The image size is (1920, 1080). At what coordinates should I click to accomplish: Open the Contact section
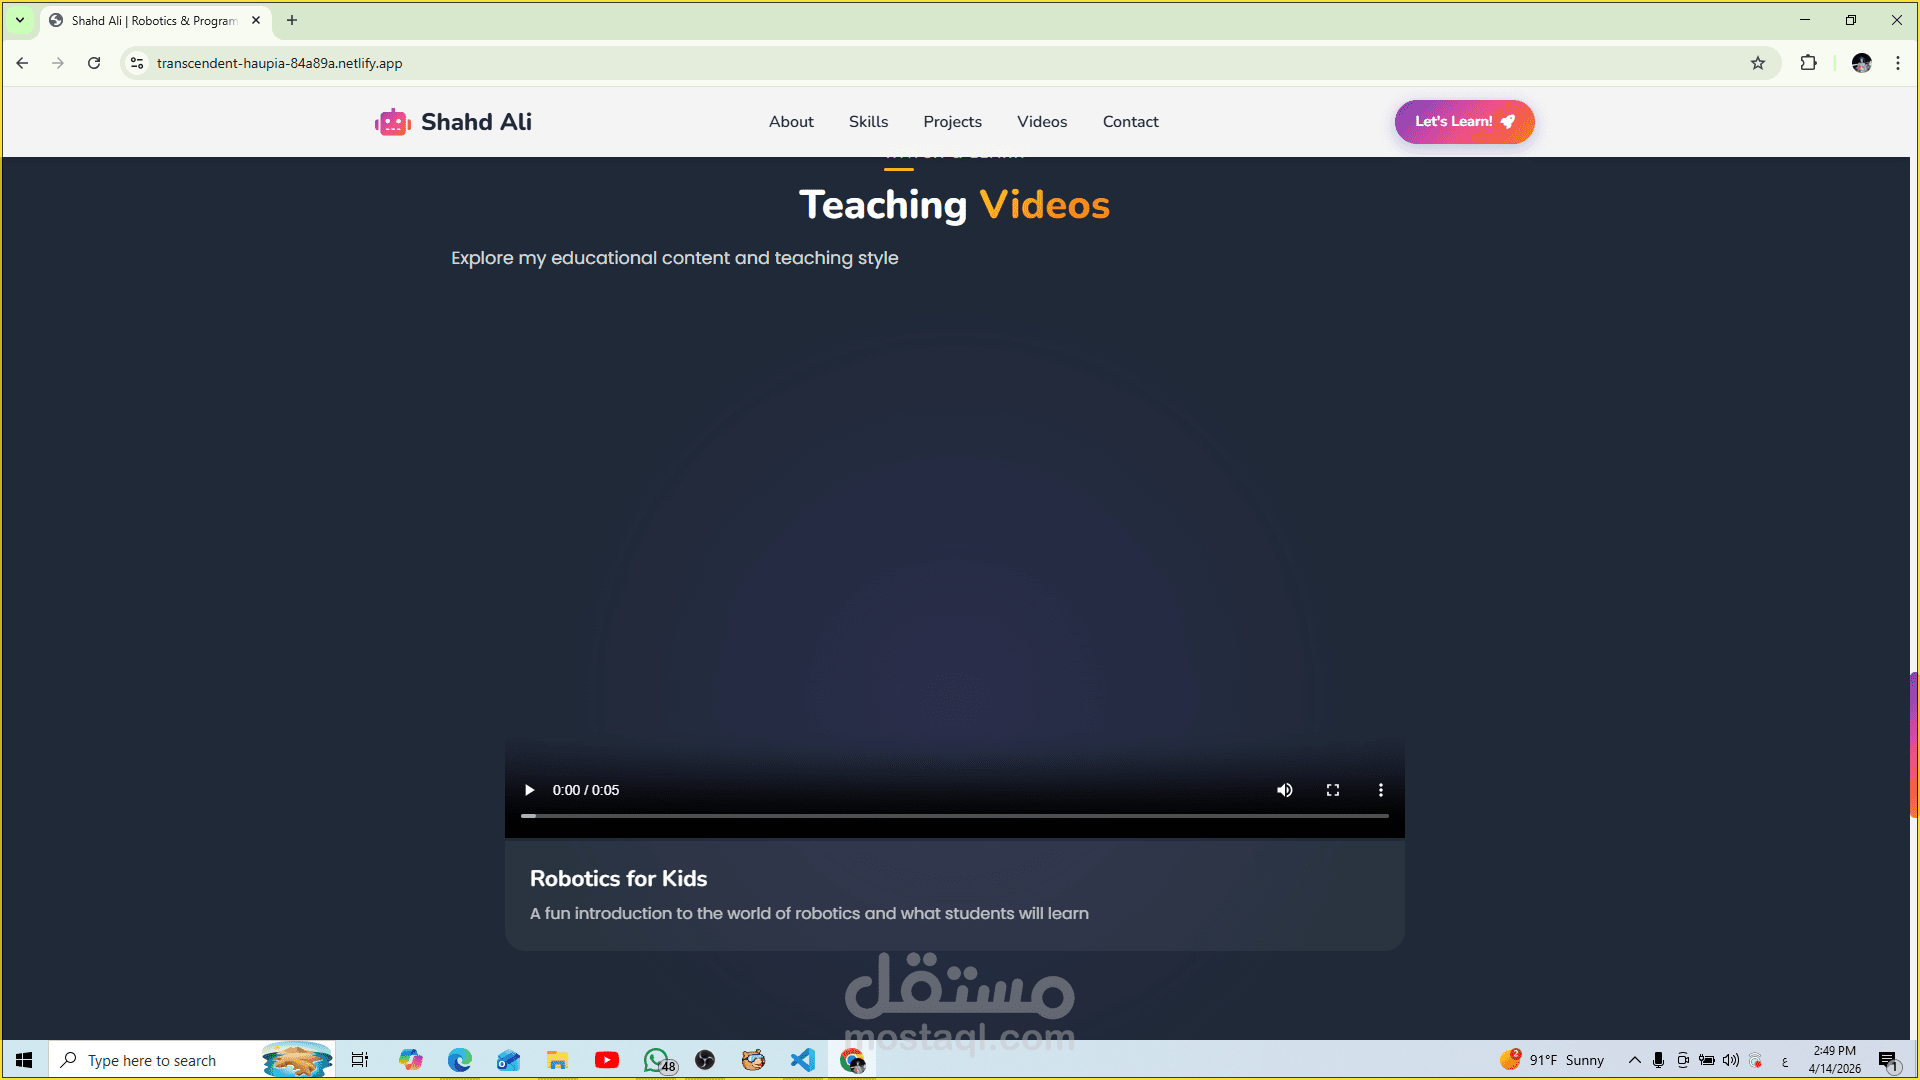[x=1130, y=122]
